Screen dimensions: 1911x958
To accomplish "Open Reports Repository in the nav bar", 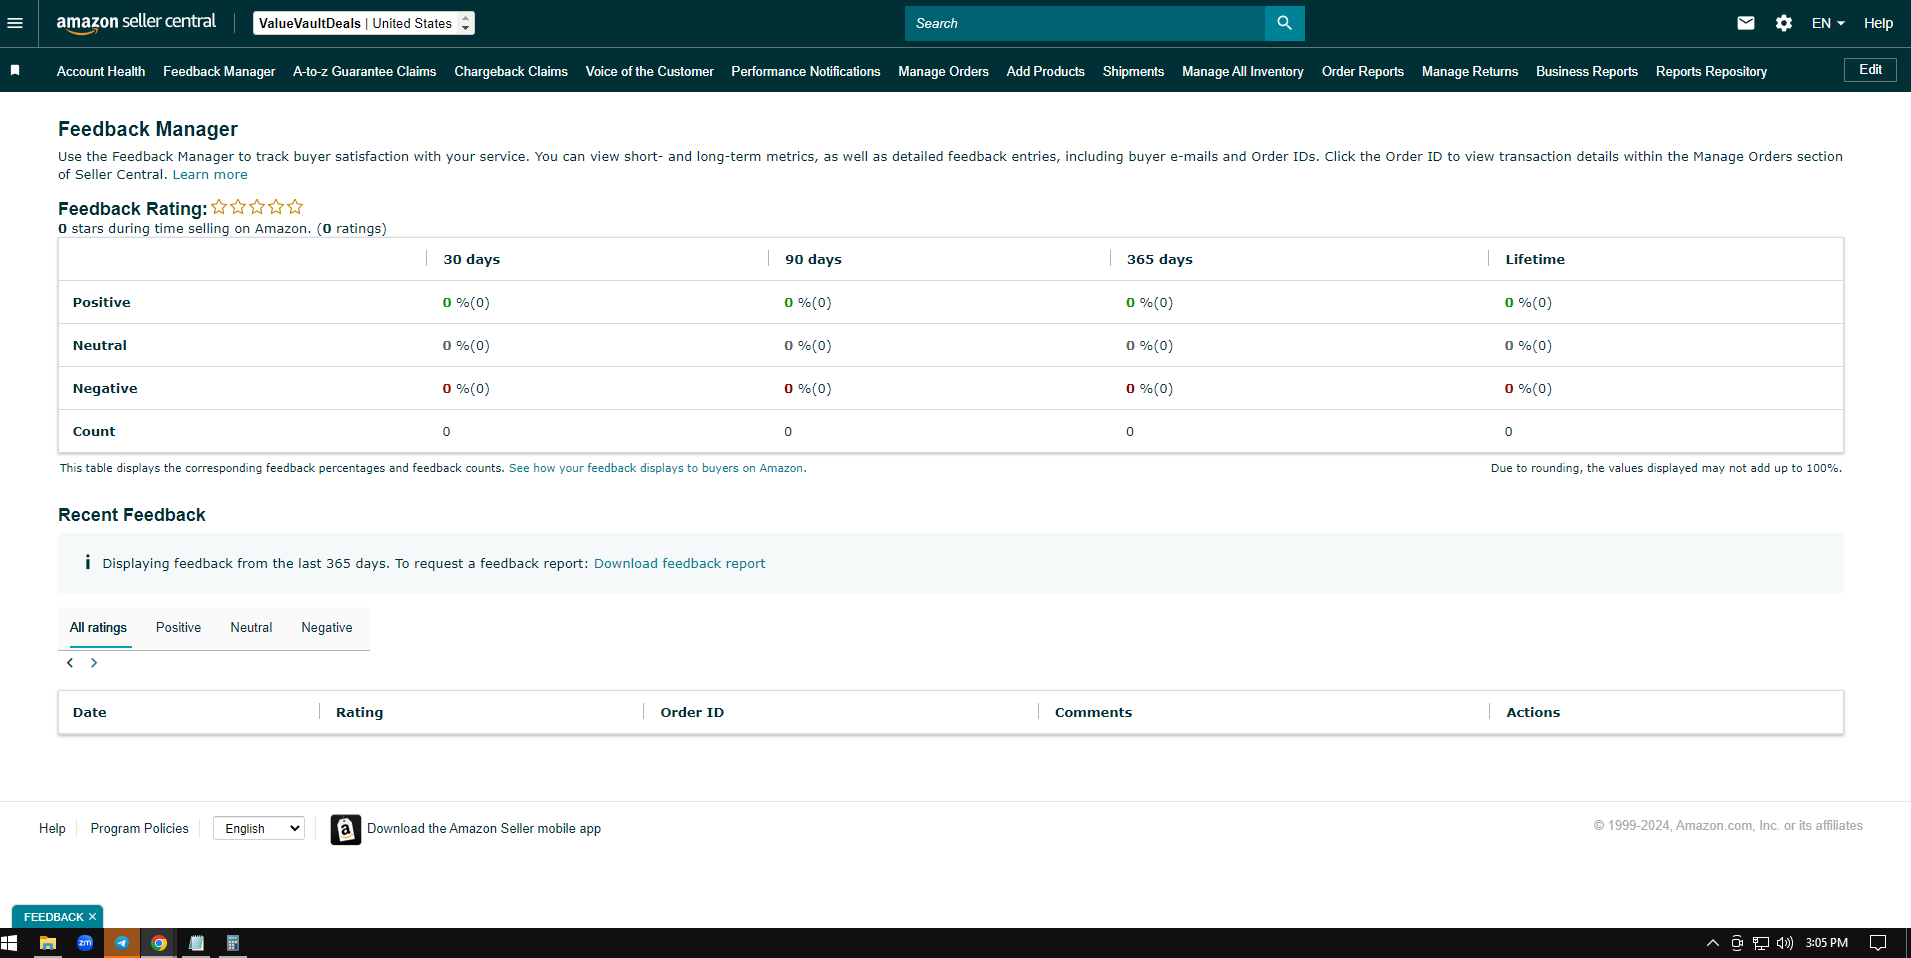I will 1711,71.
